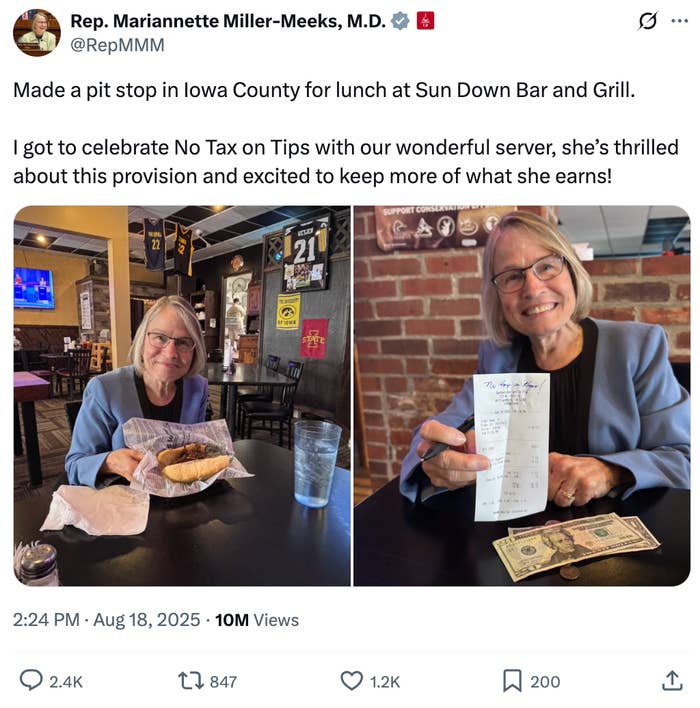The height and width of the screenshot is (708, 700).
Task: Open the left photo of the sandwich
Action: click(182, 395)
